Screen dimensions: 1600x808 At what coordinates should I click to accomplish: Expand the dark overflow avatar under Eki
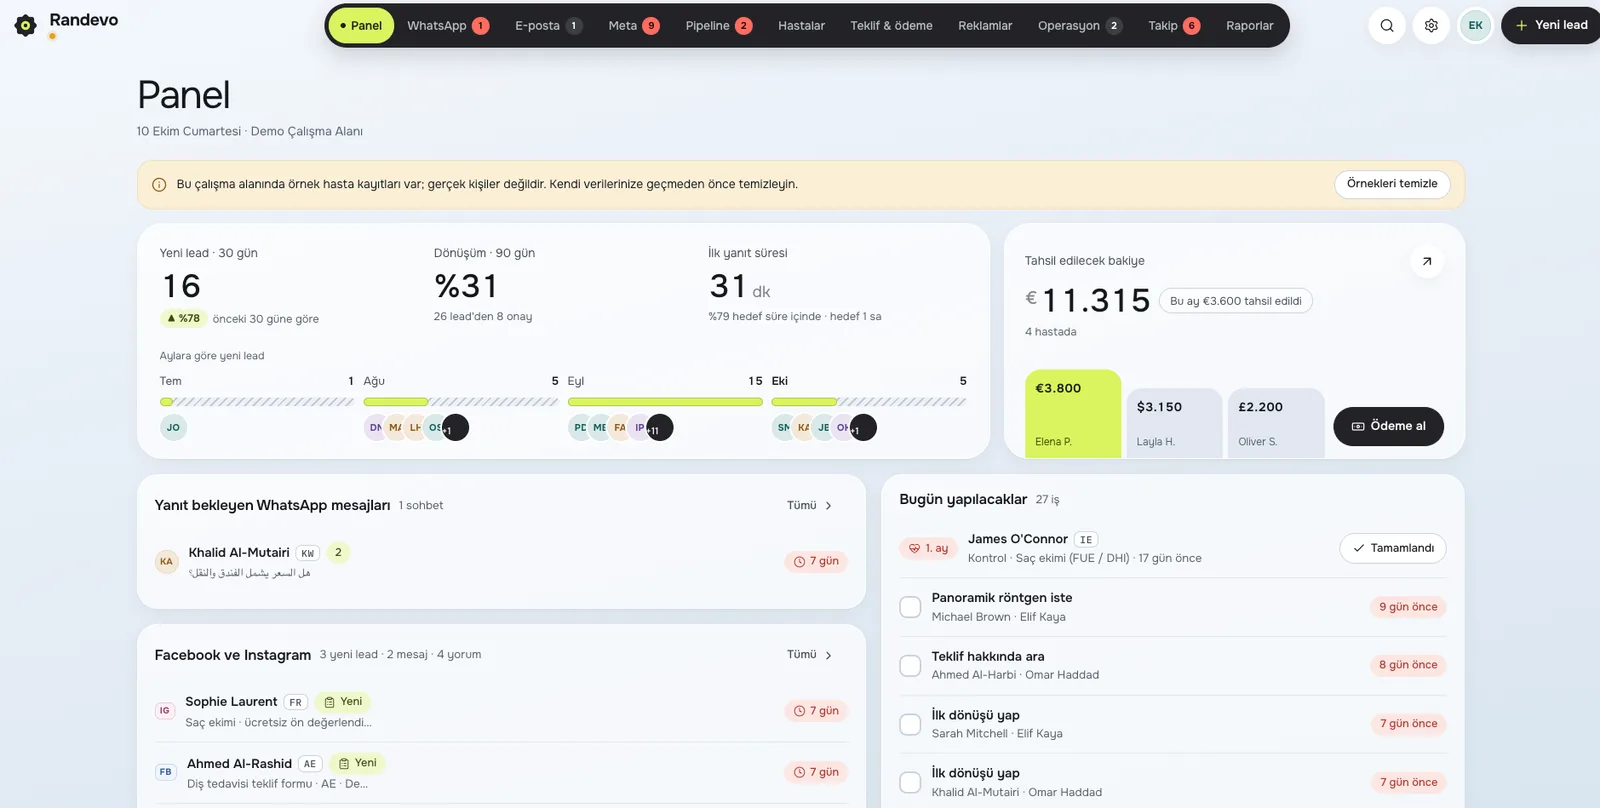pos(864,428)
